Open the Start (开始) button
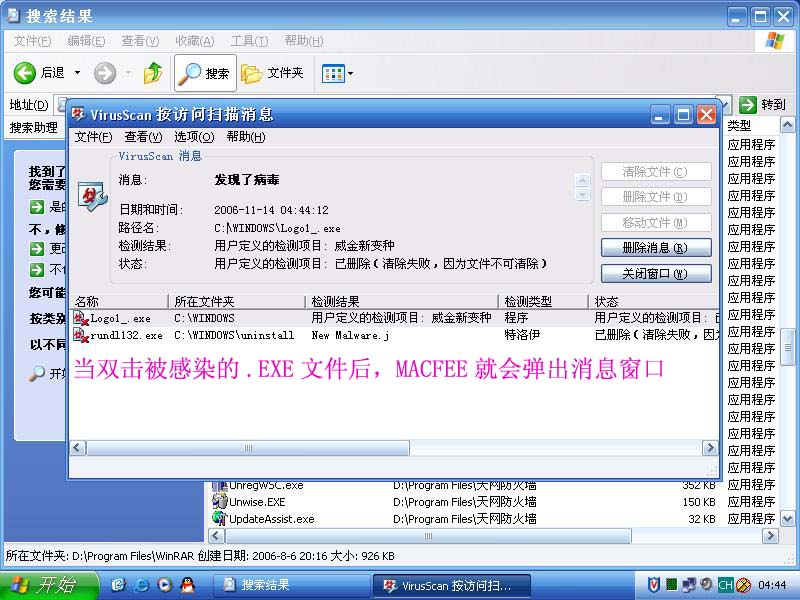The width and height of the screenshot is (800, 600). [49, 585]
